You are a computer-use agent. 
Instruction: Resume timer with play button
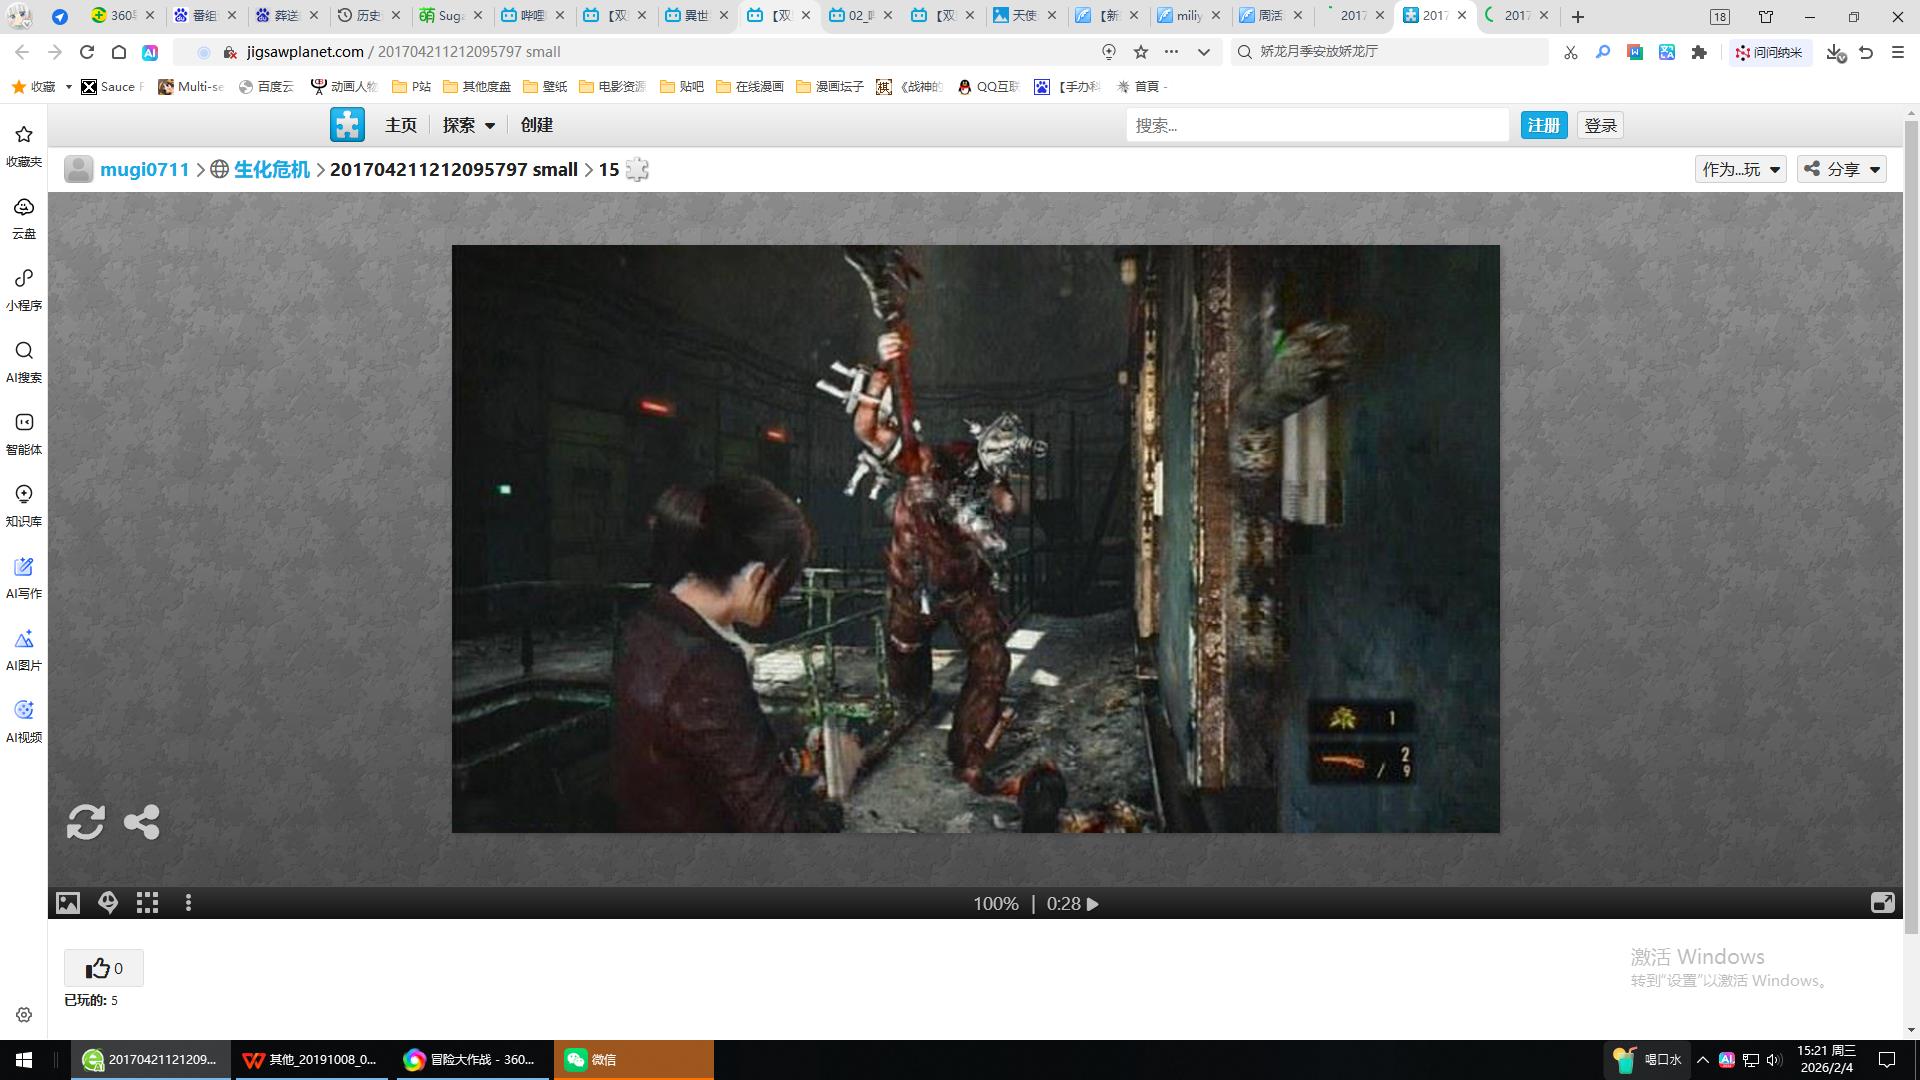pyautogui.click(x=1093, y=904)
